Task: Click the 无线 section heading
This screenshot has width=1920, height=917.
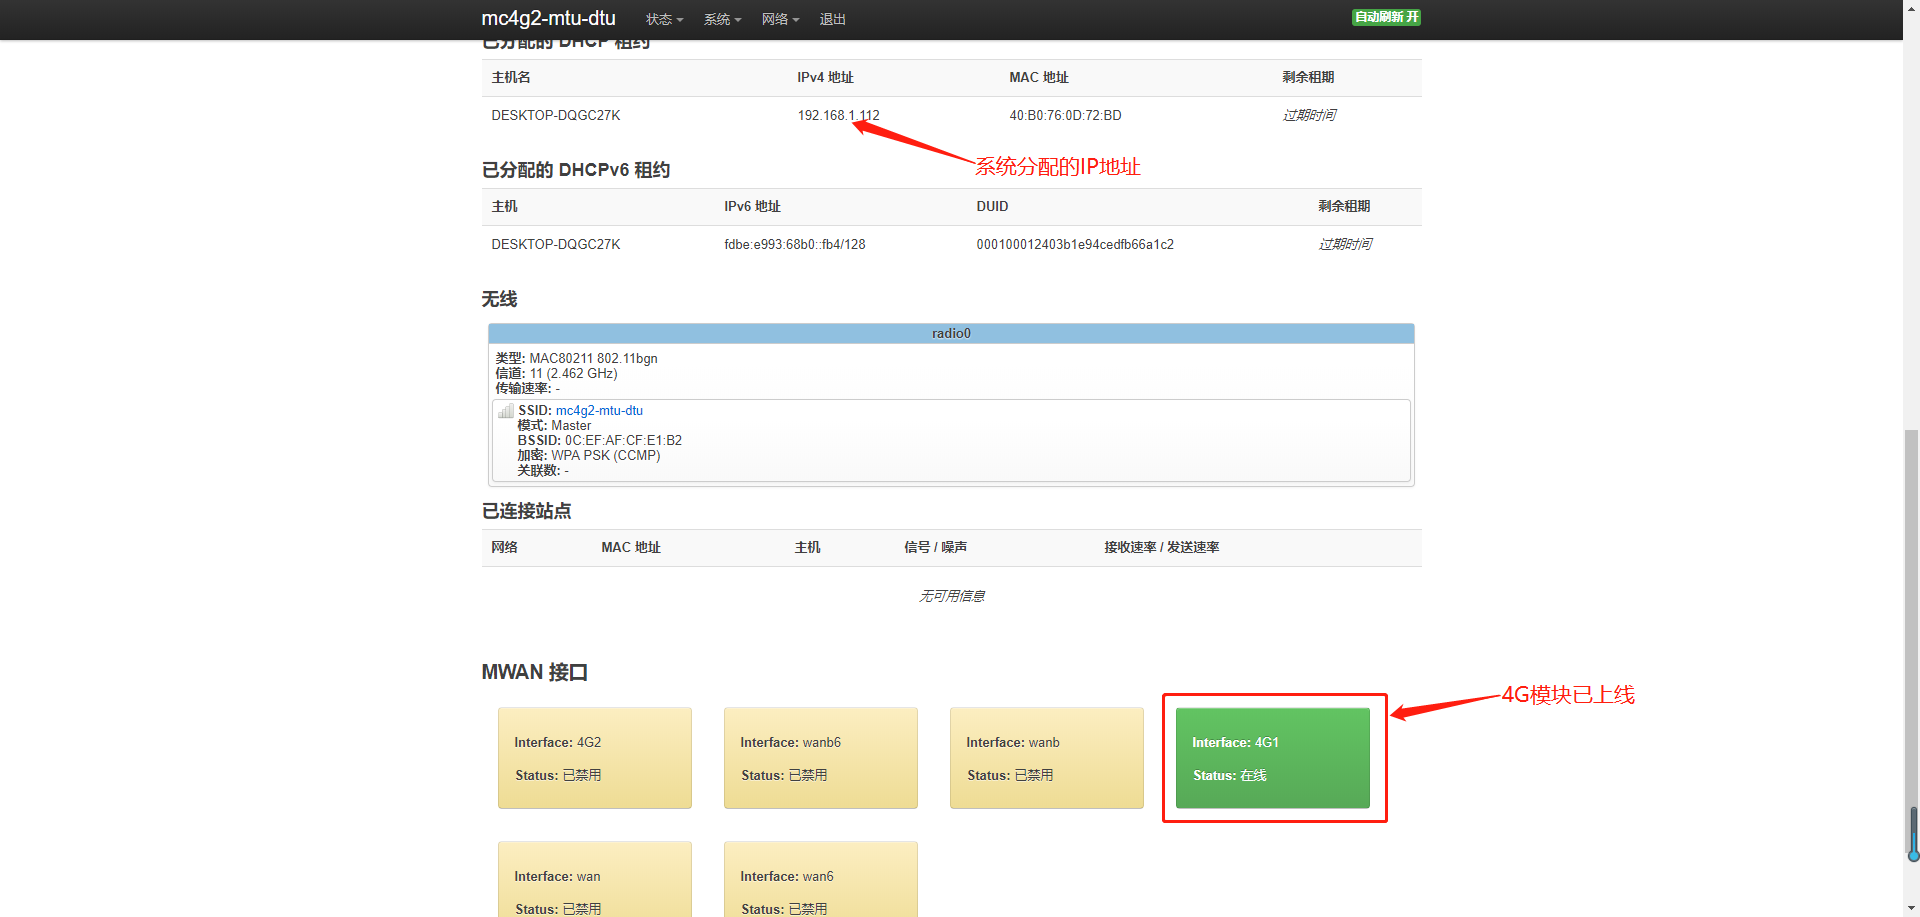Action: coord(499,299)
